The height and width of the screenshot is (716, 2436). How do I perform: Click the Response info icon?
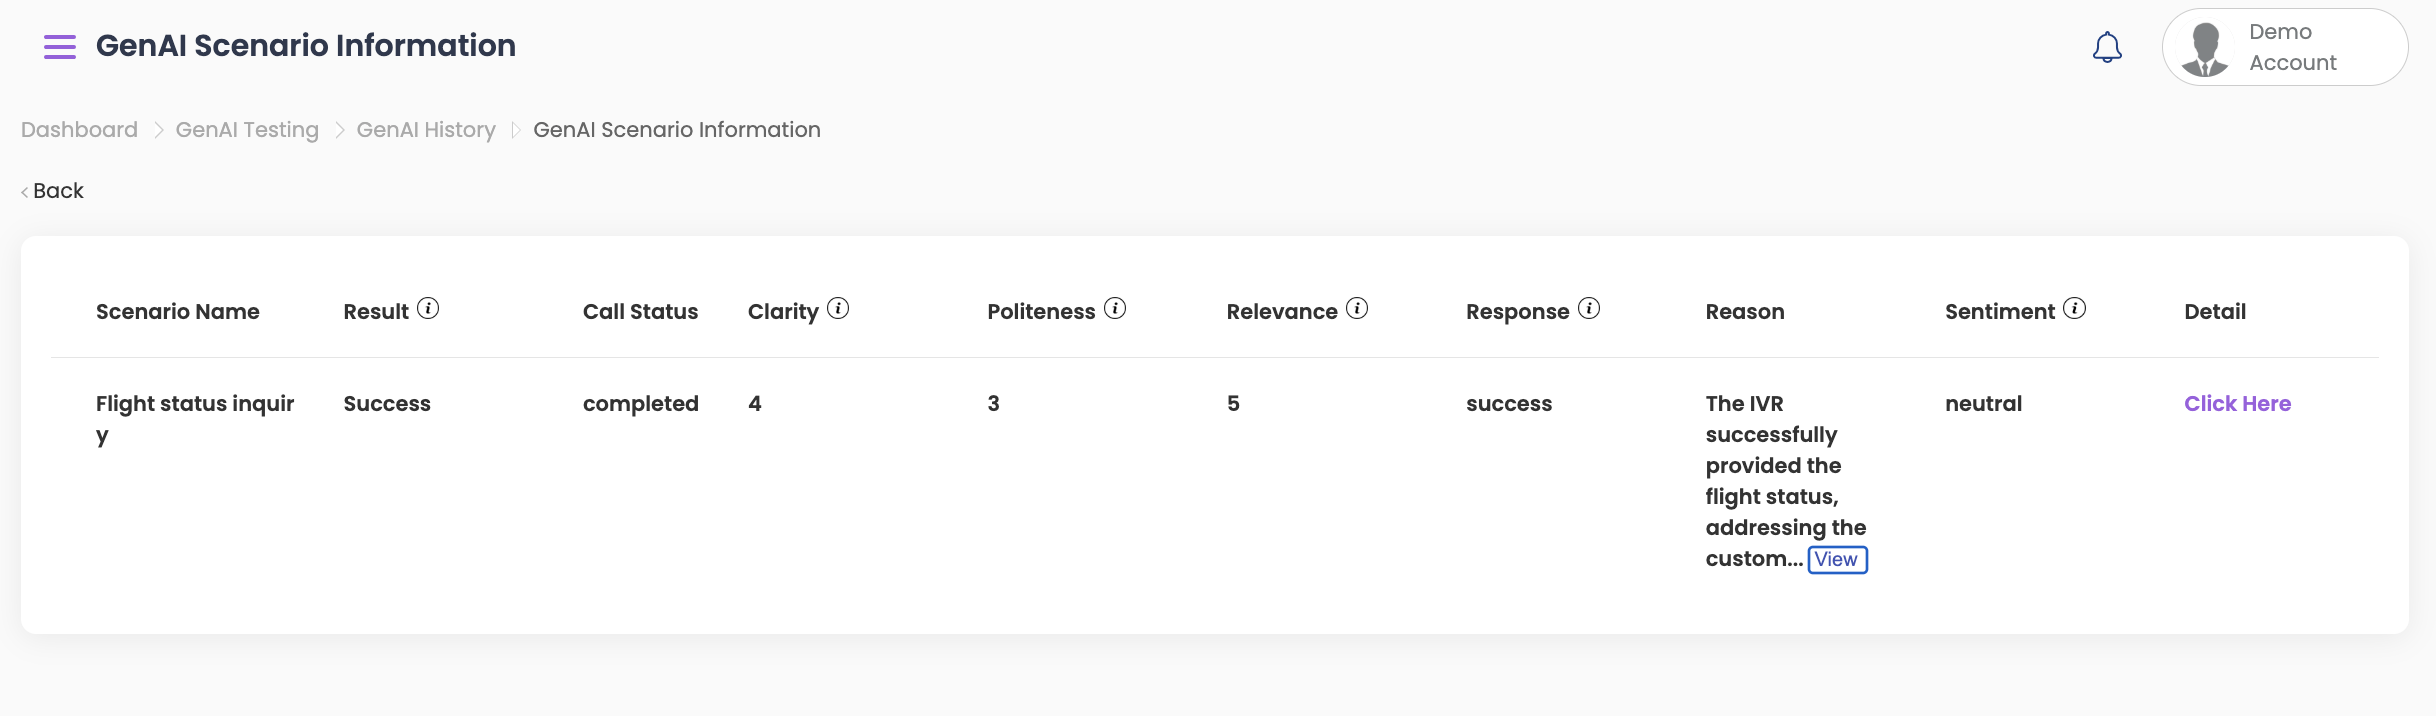(x=1589, y=309)
